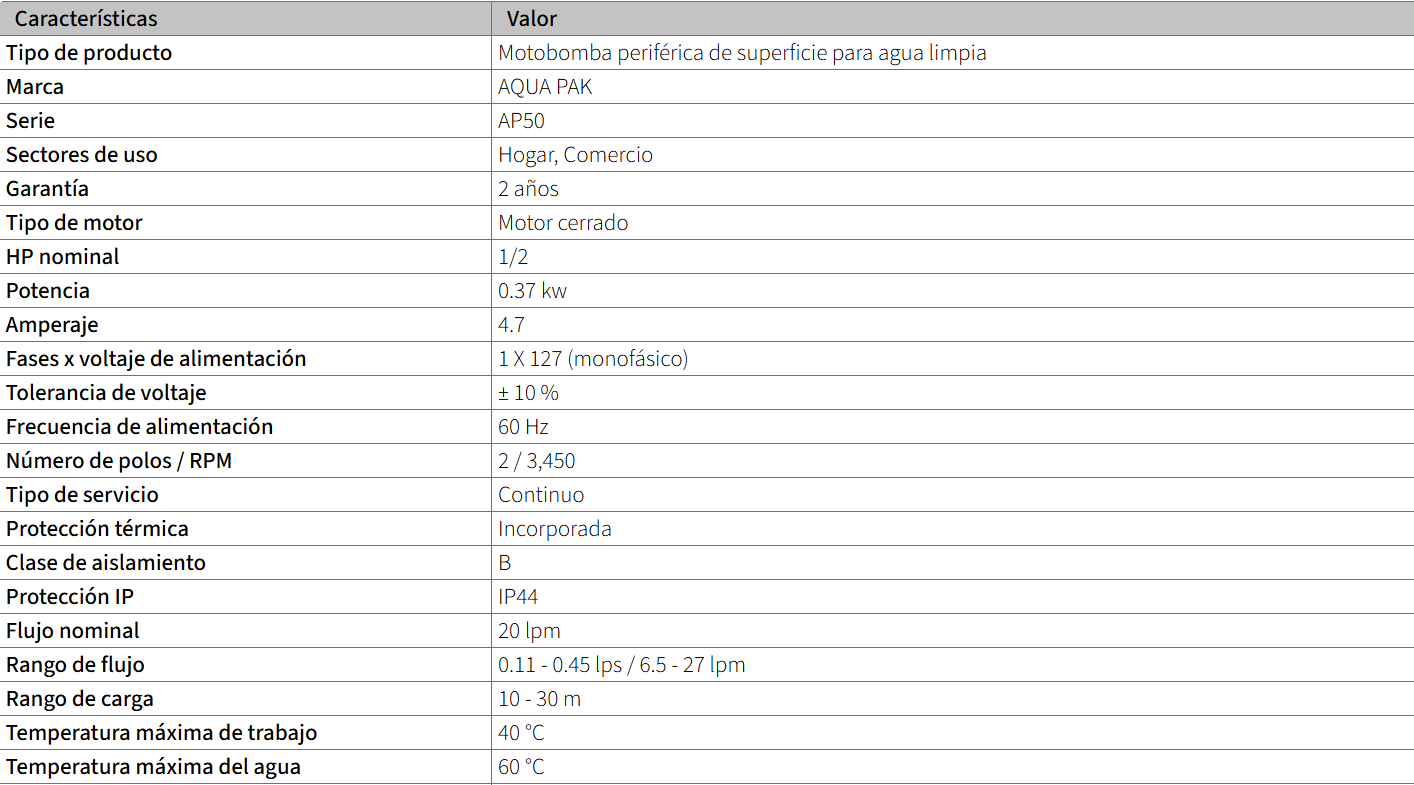This screenshot has width=1414, height=785.
Task: Click the Características column header
Action: click(86, 19)
